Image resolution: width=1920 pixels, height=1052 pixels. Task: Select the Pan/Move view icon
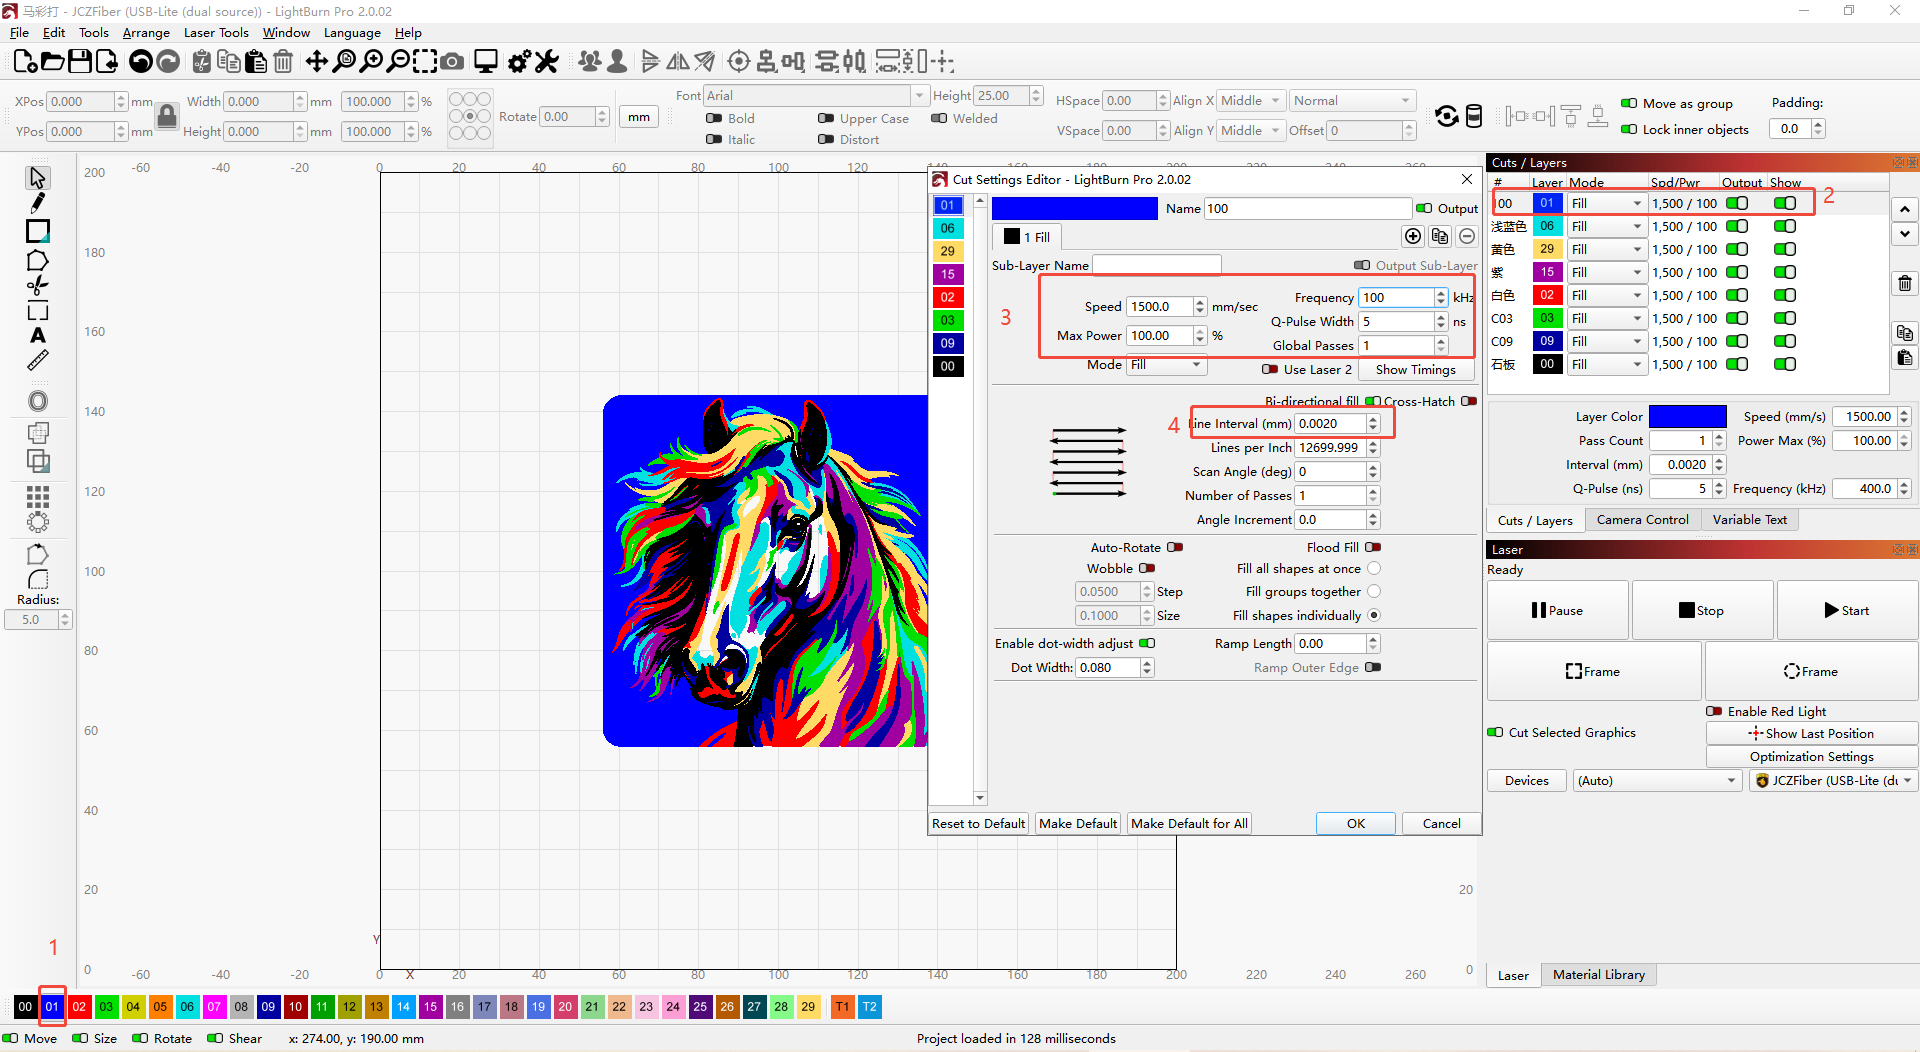316,62
